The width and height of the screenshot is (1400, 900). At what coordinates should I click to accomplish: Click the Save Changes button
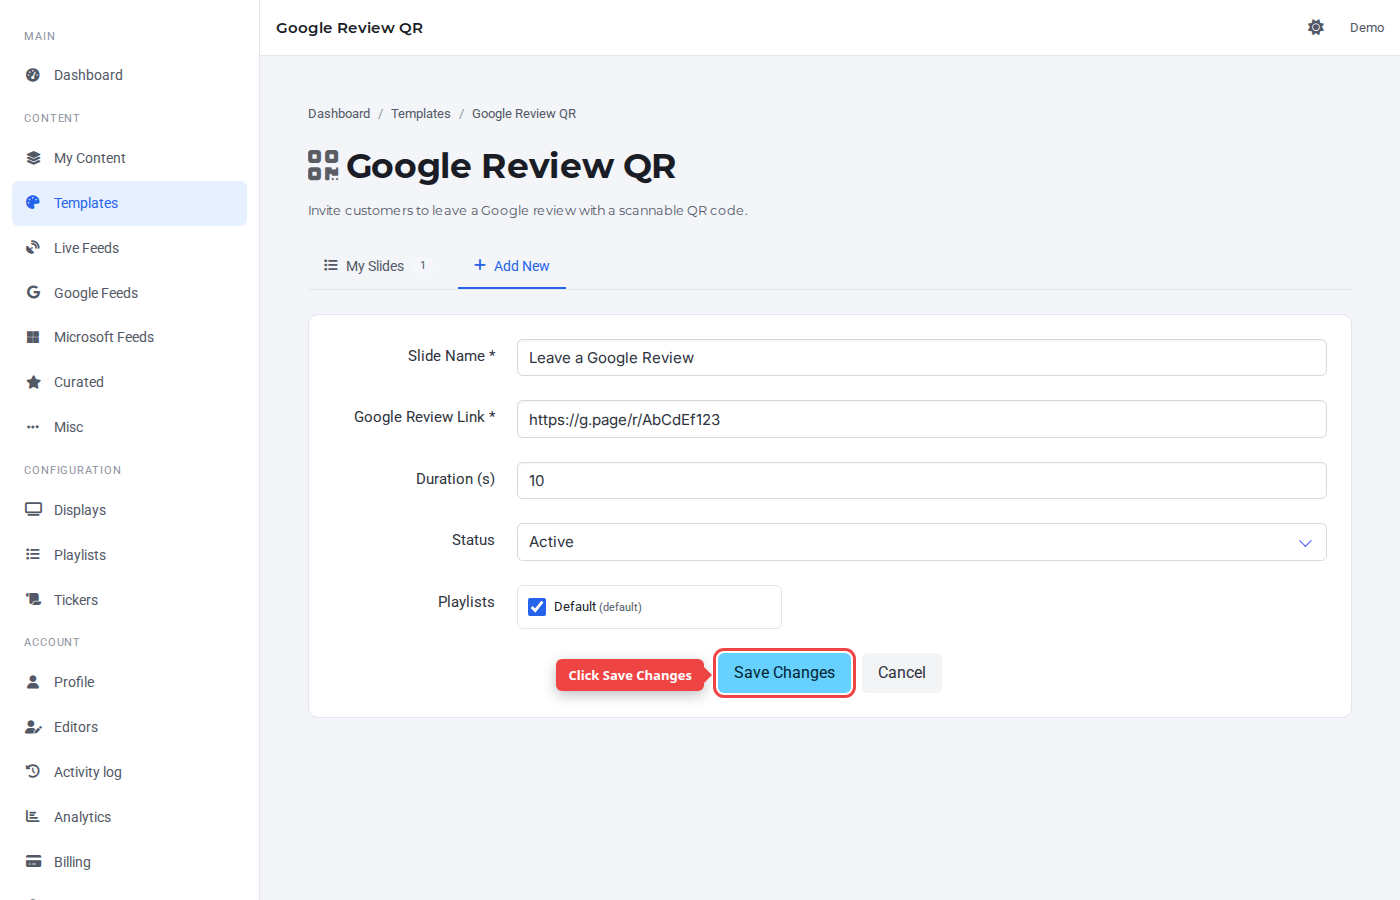pos(784,673)
